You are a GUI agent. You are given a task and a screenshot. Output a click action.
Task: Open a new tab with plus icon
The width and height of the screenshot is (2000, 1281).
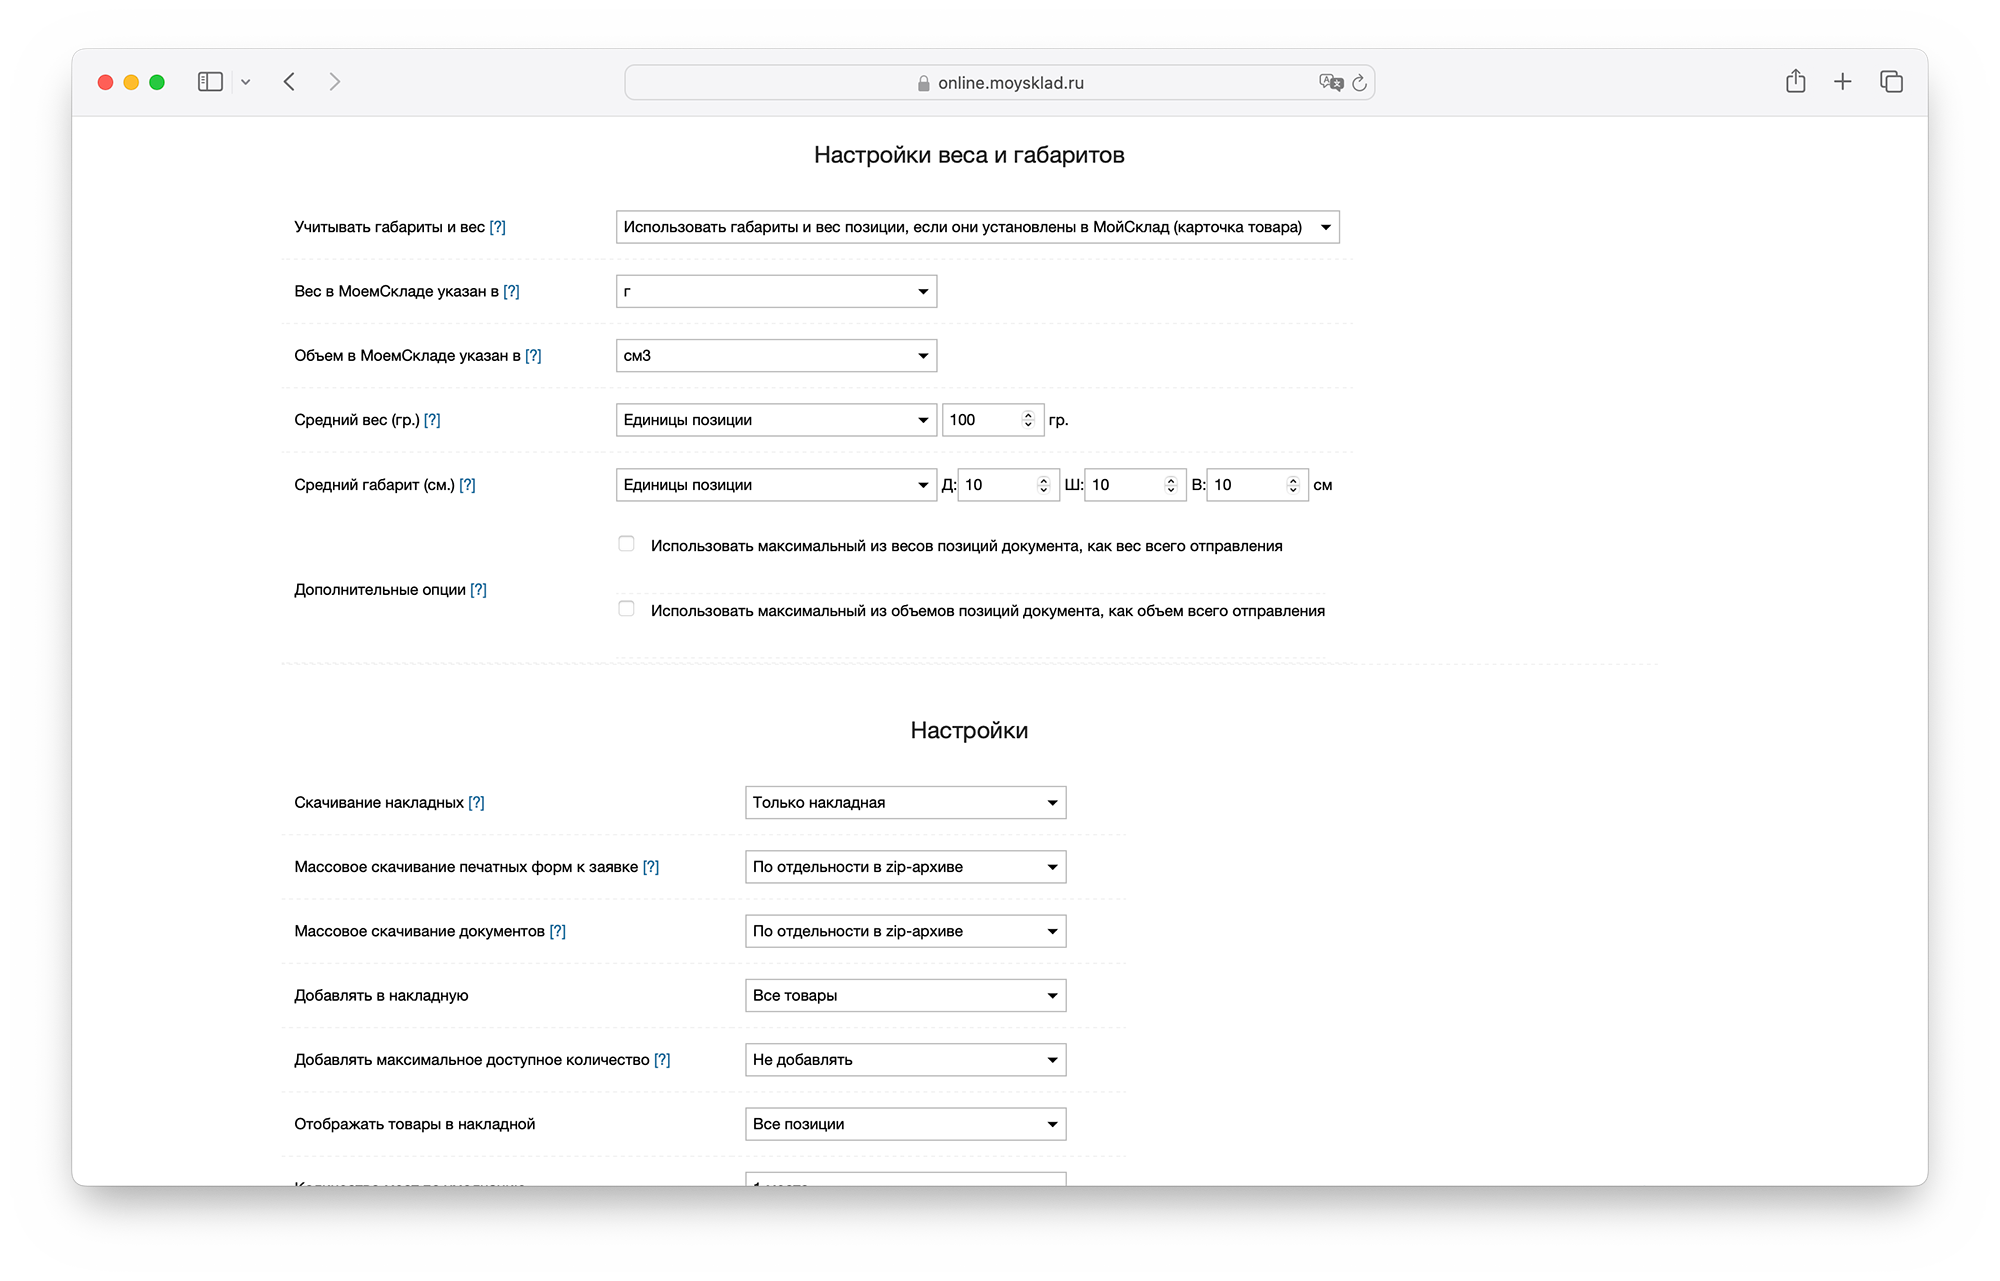tap(1843, 82)
